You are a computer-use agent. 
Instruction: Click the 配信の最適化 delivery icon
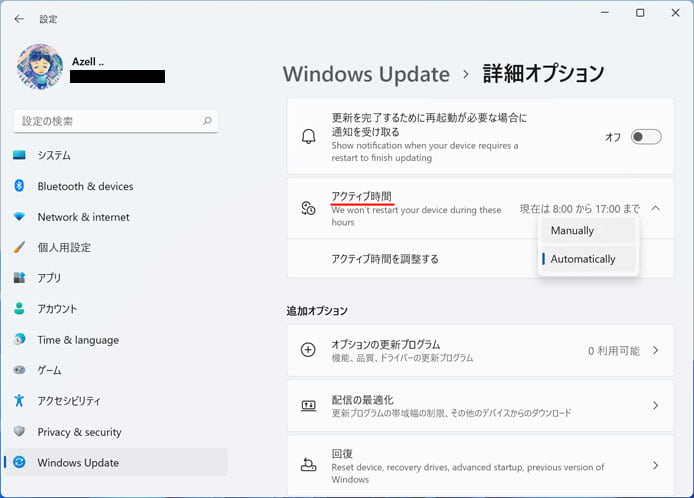point(308,405)
